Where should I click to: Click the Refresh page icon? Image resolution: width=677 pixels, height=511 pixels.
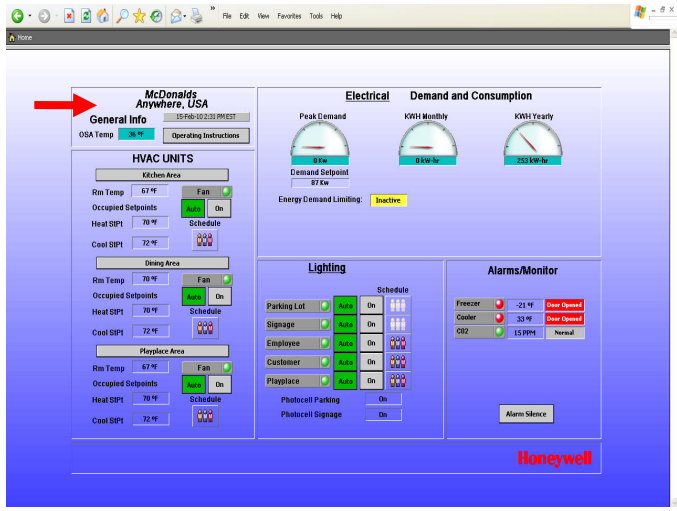[86, 16]
